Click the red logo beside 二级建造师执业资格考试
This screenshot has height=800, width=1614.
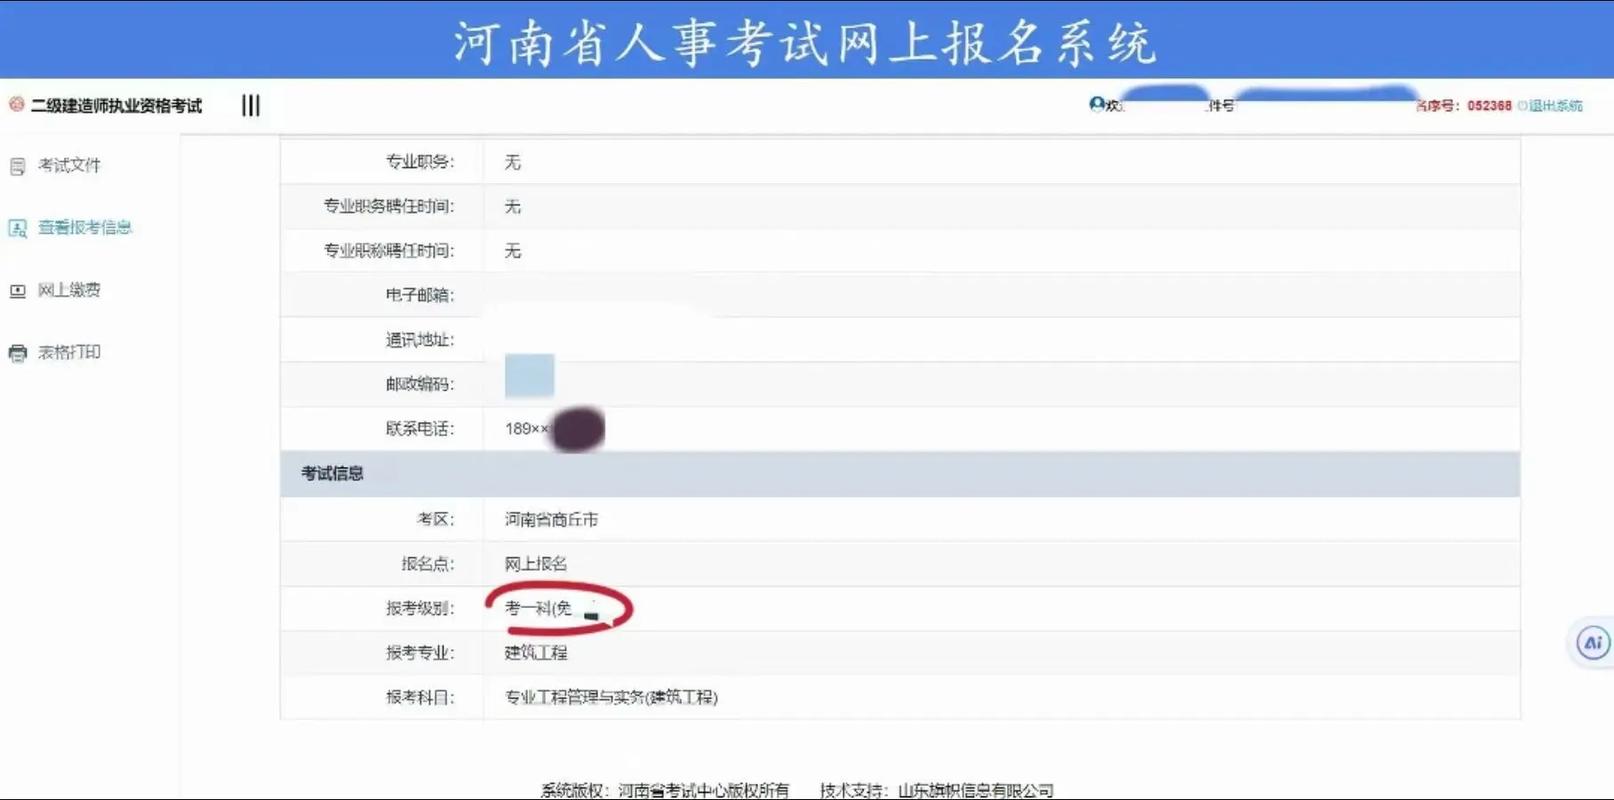pyautogui.click(x=16, y=104)
